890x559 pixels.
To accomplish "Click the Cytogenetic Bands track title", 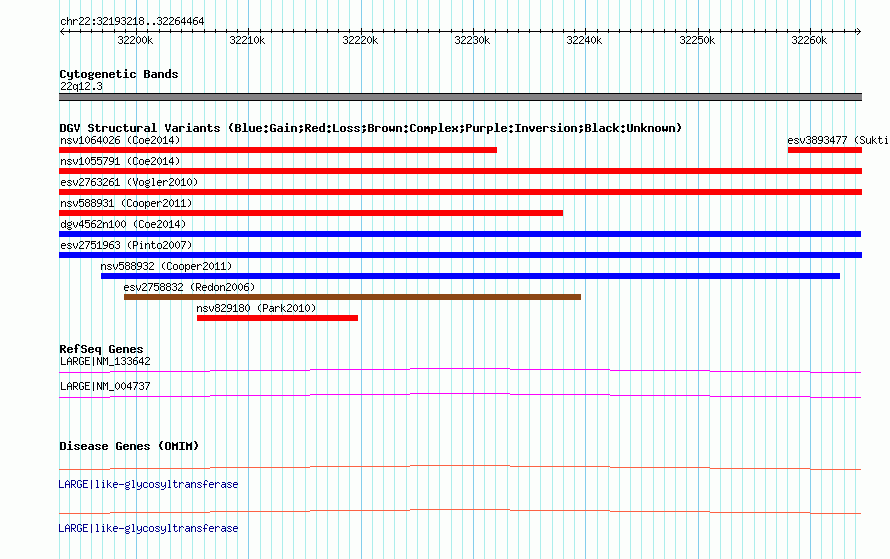I will coord(119,74).
